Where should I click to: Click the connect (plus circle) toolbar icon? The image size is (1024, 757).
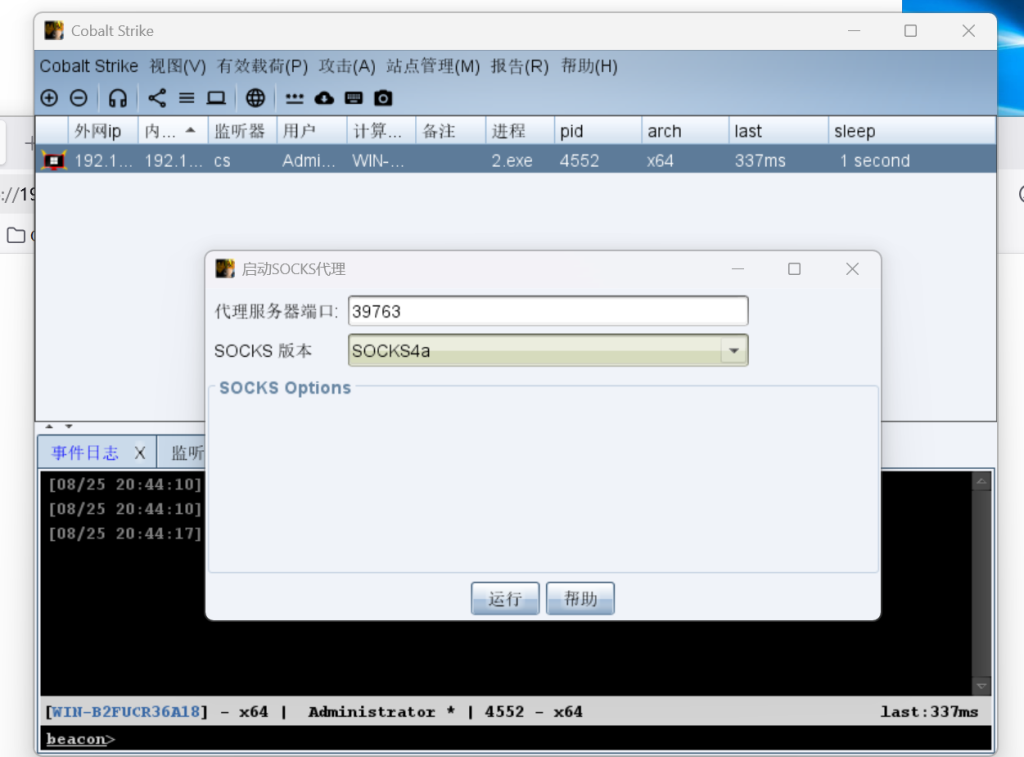pos(49,98)
